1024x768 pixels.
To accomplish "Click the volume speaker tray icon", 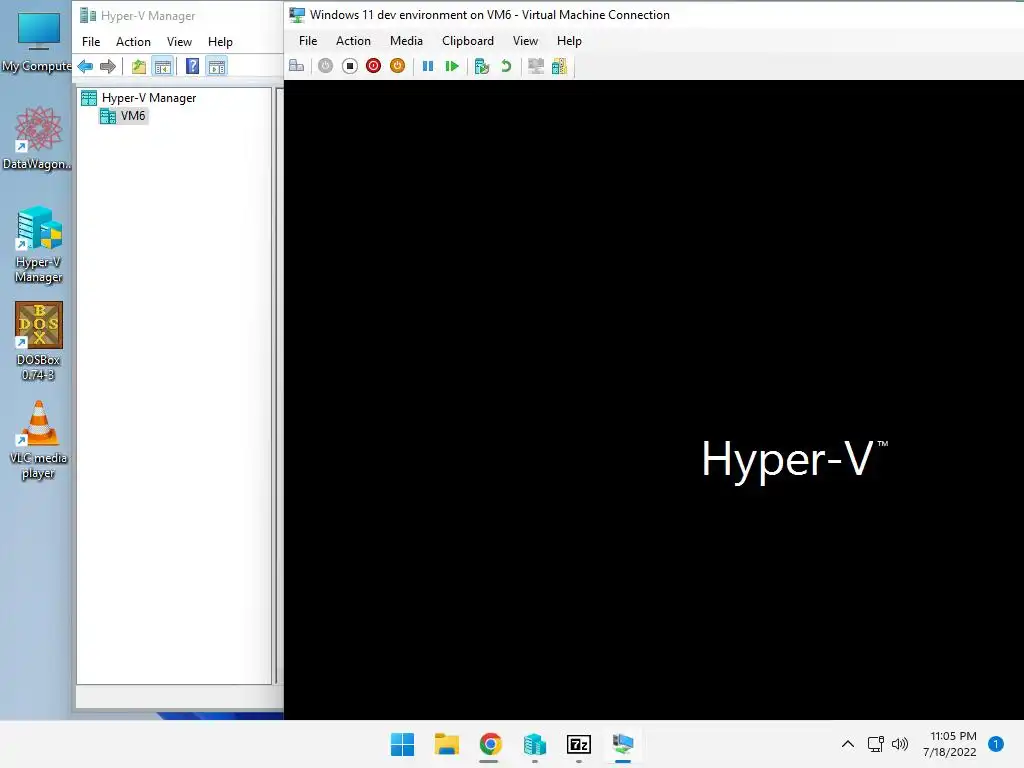I will pos(900,744).
